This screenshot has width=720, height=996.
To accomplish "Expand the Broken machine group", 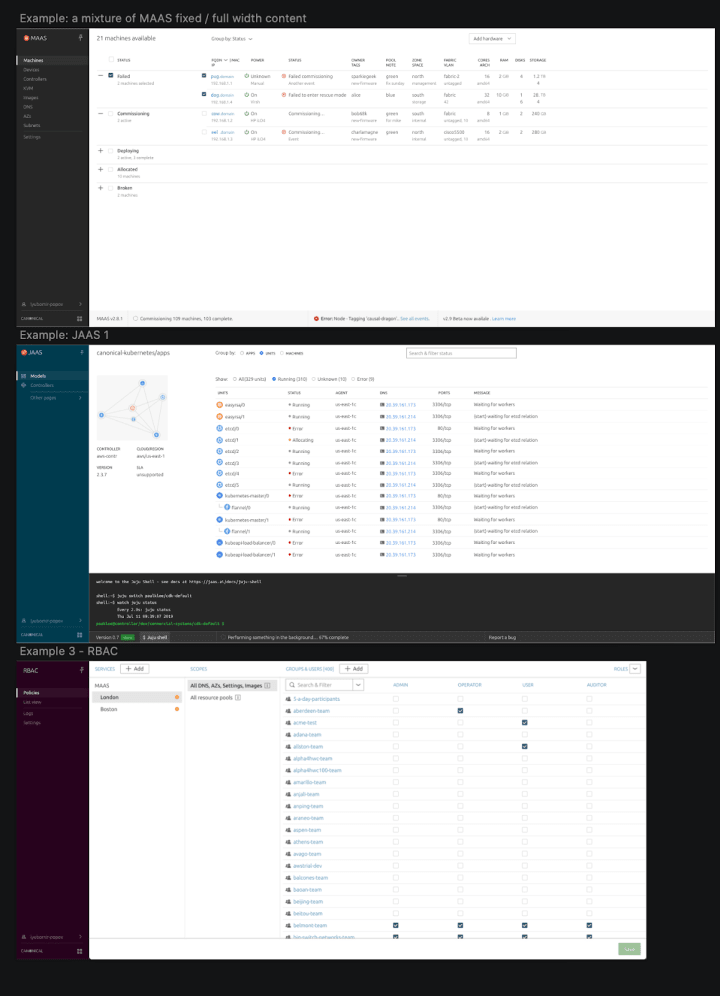I will [100, 188].
